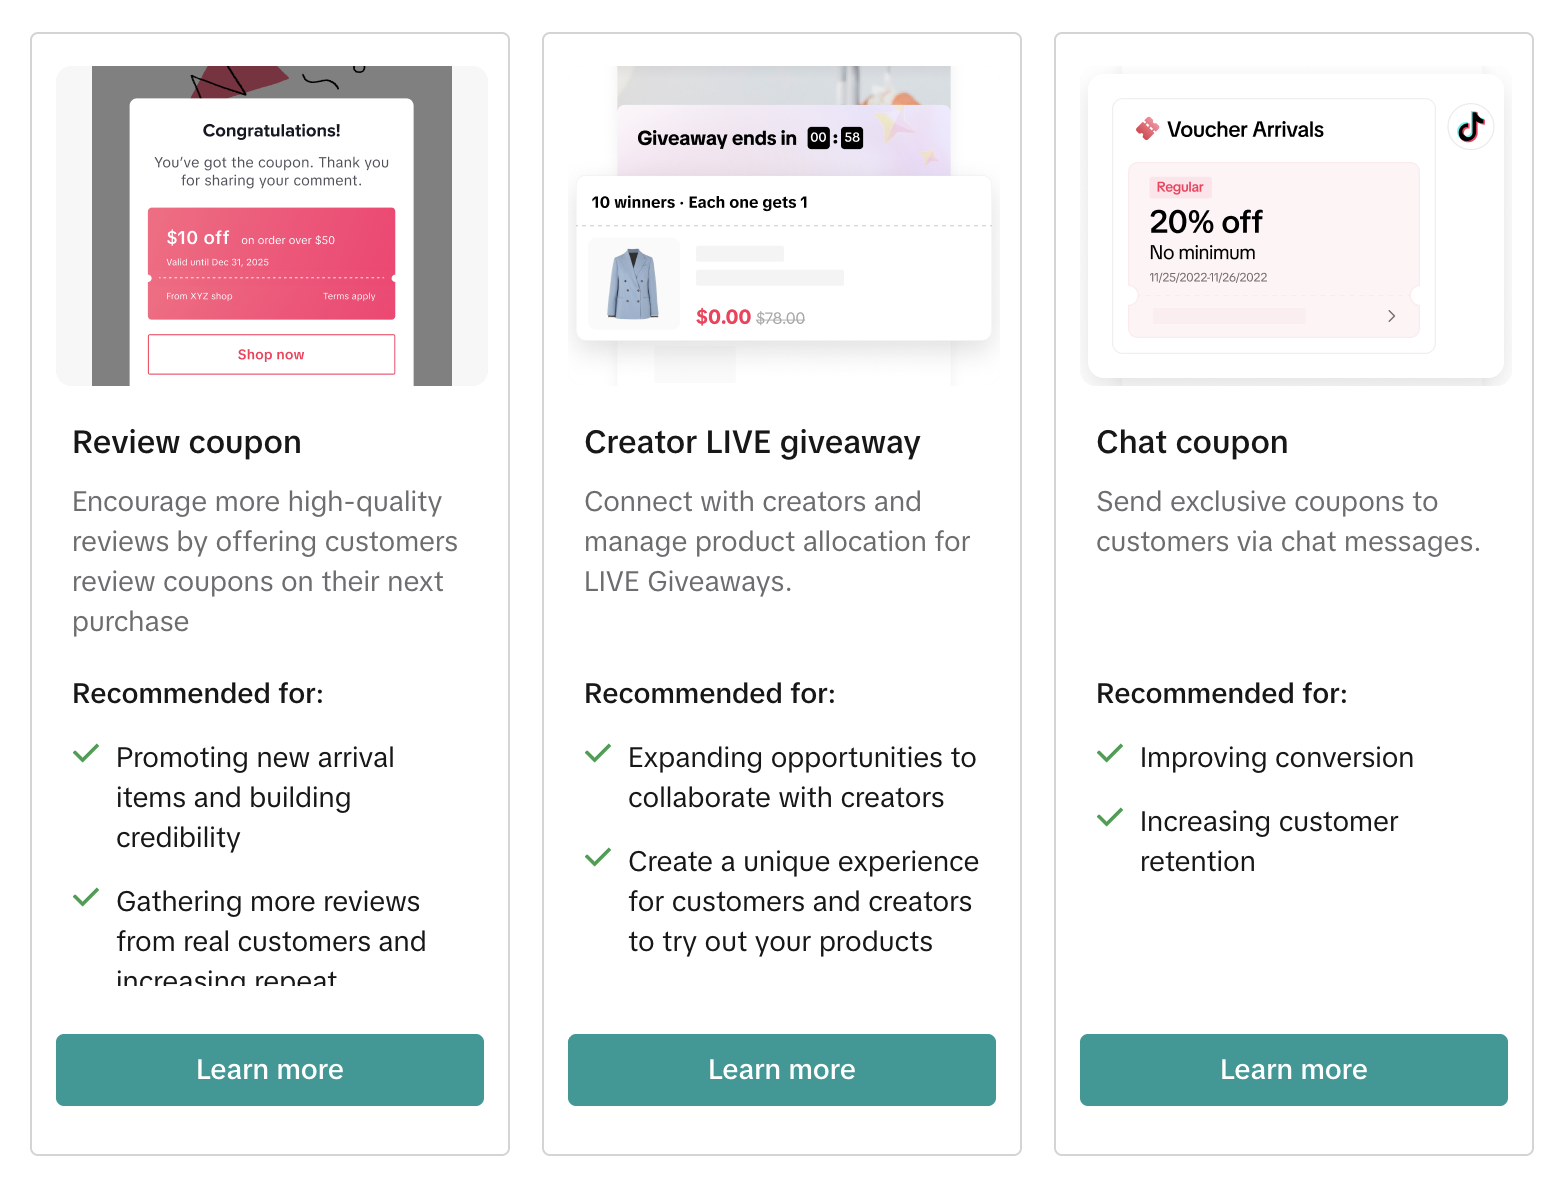Click the chevron arrow on the voucher
The image size is (1560, 1190).
click(1391, 316)
